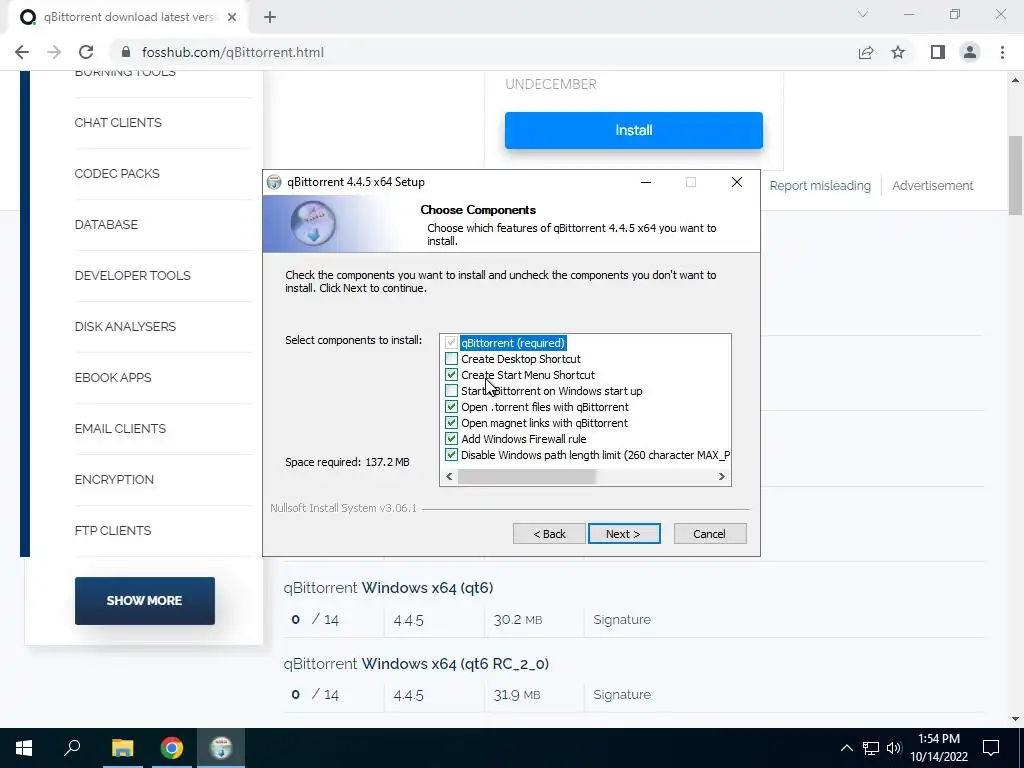1024x768 pixels.
Task: Open DATABASE category
Action: [106, 225]
